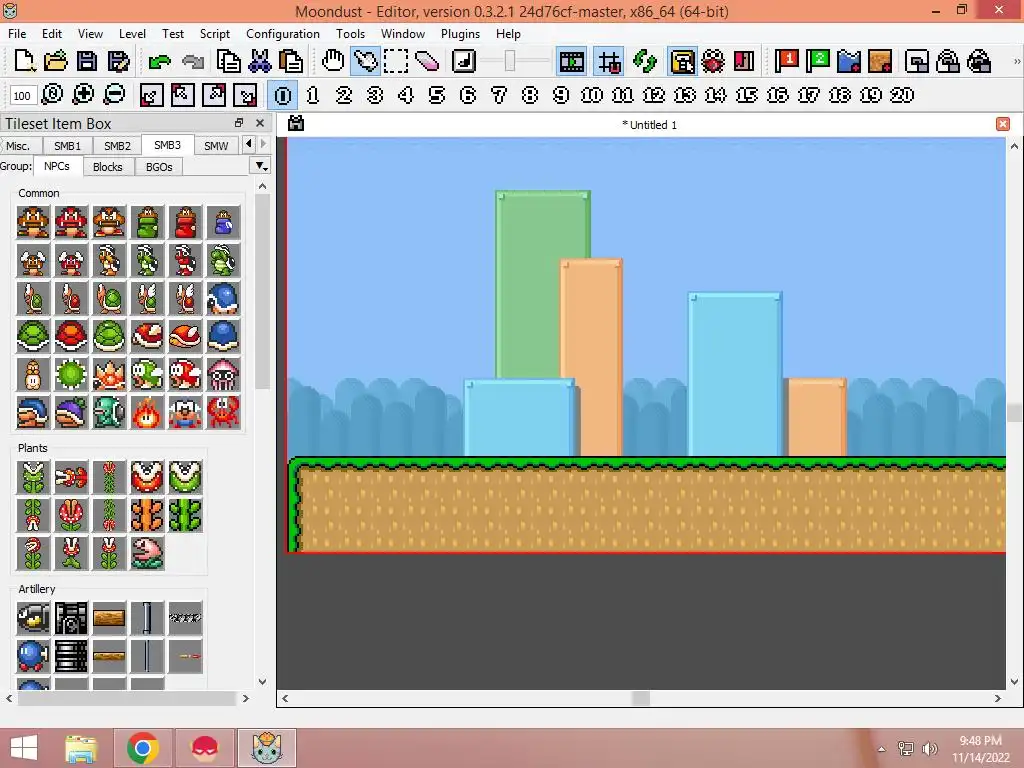Toggle grid snapping
Screen dimensions: 1024x768
tap(609, 61)
